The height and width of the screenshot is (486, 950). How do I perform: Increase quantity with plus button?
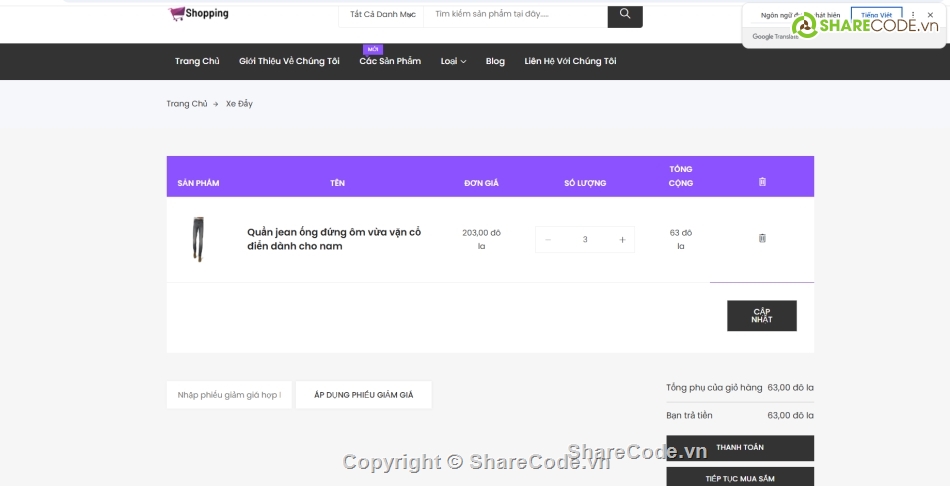(622, 239)
